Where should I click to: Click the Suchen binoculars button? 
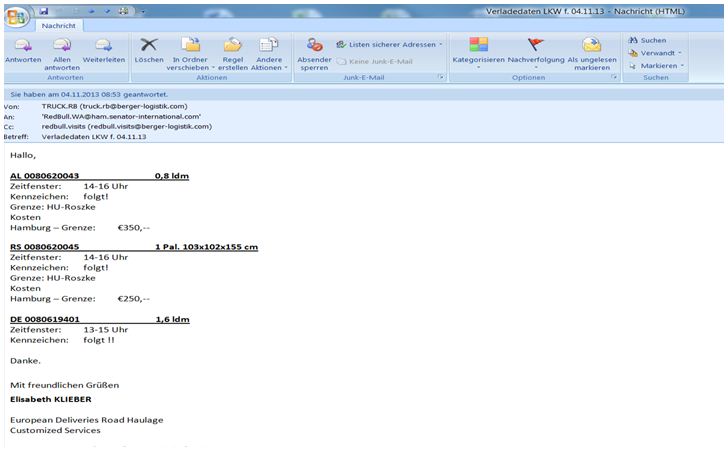[647, 40]
